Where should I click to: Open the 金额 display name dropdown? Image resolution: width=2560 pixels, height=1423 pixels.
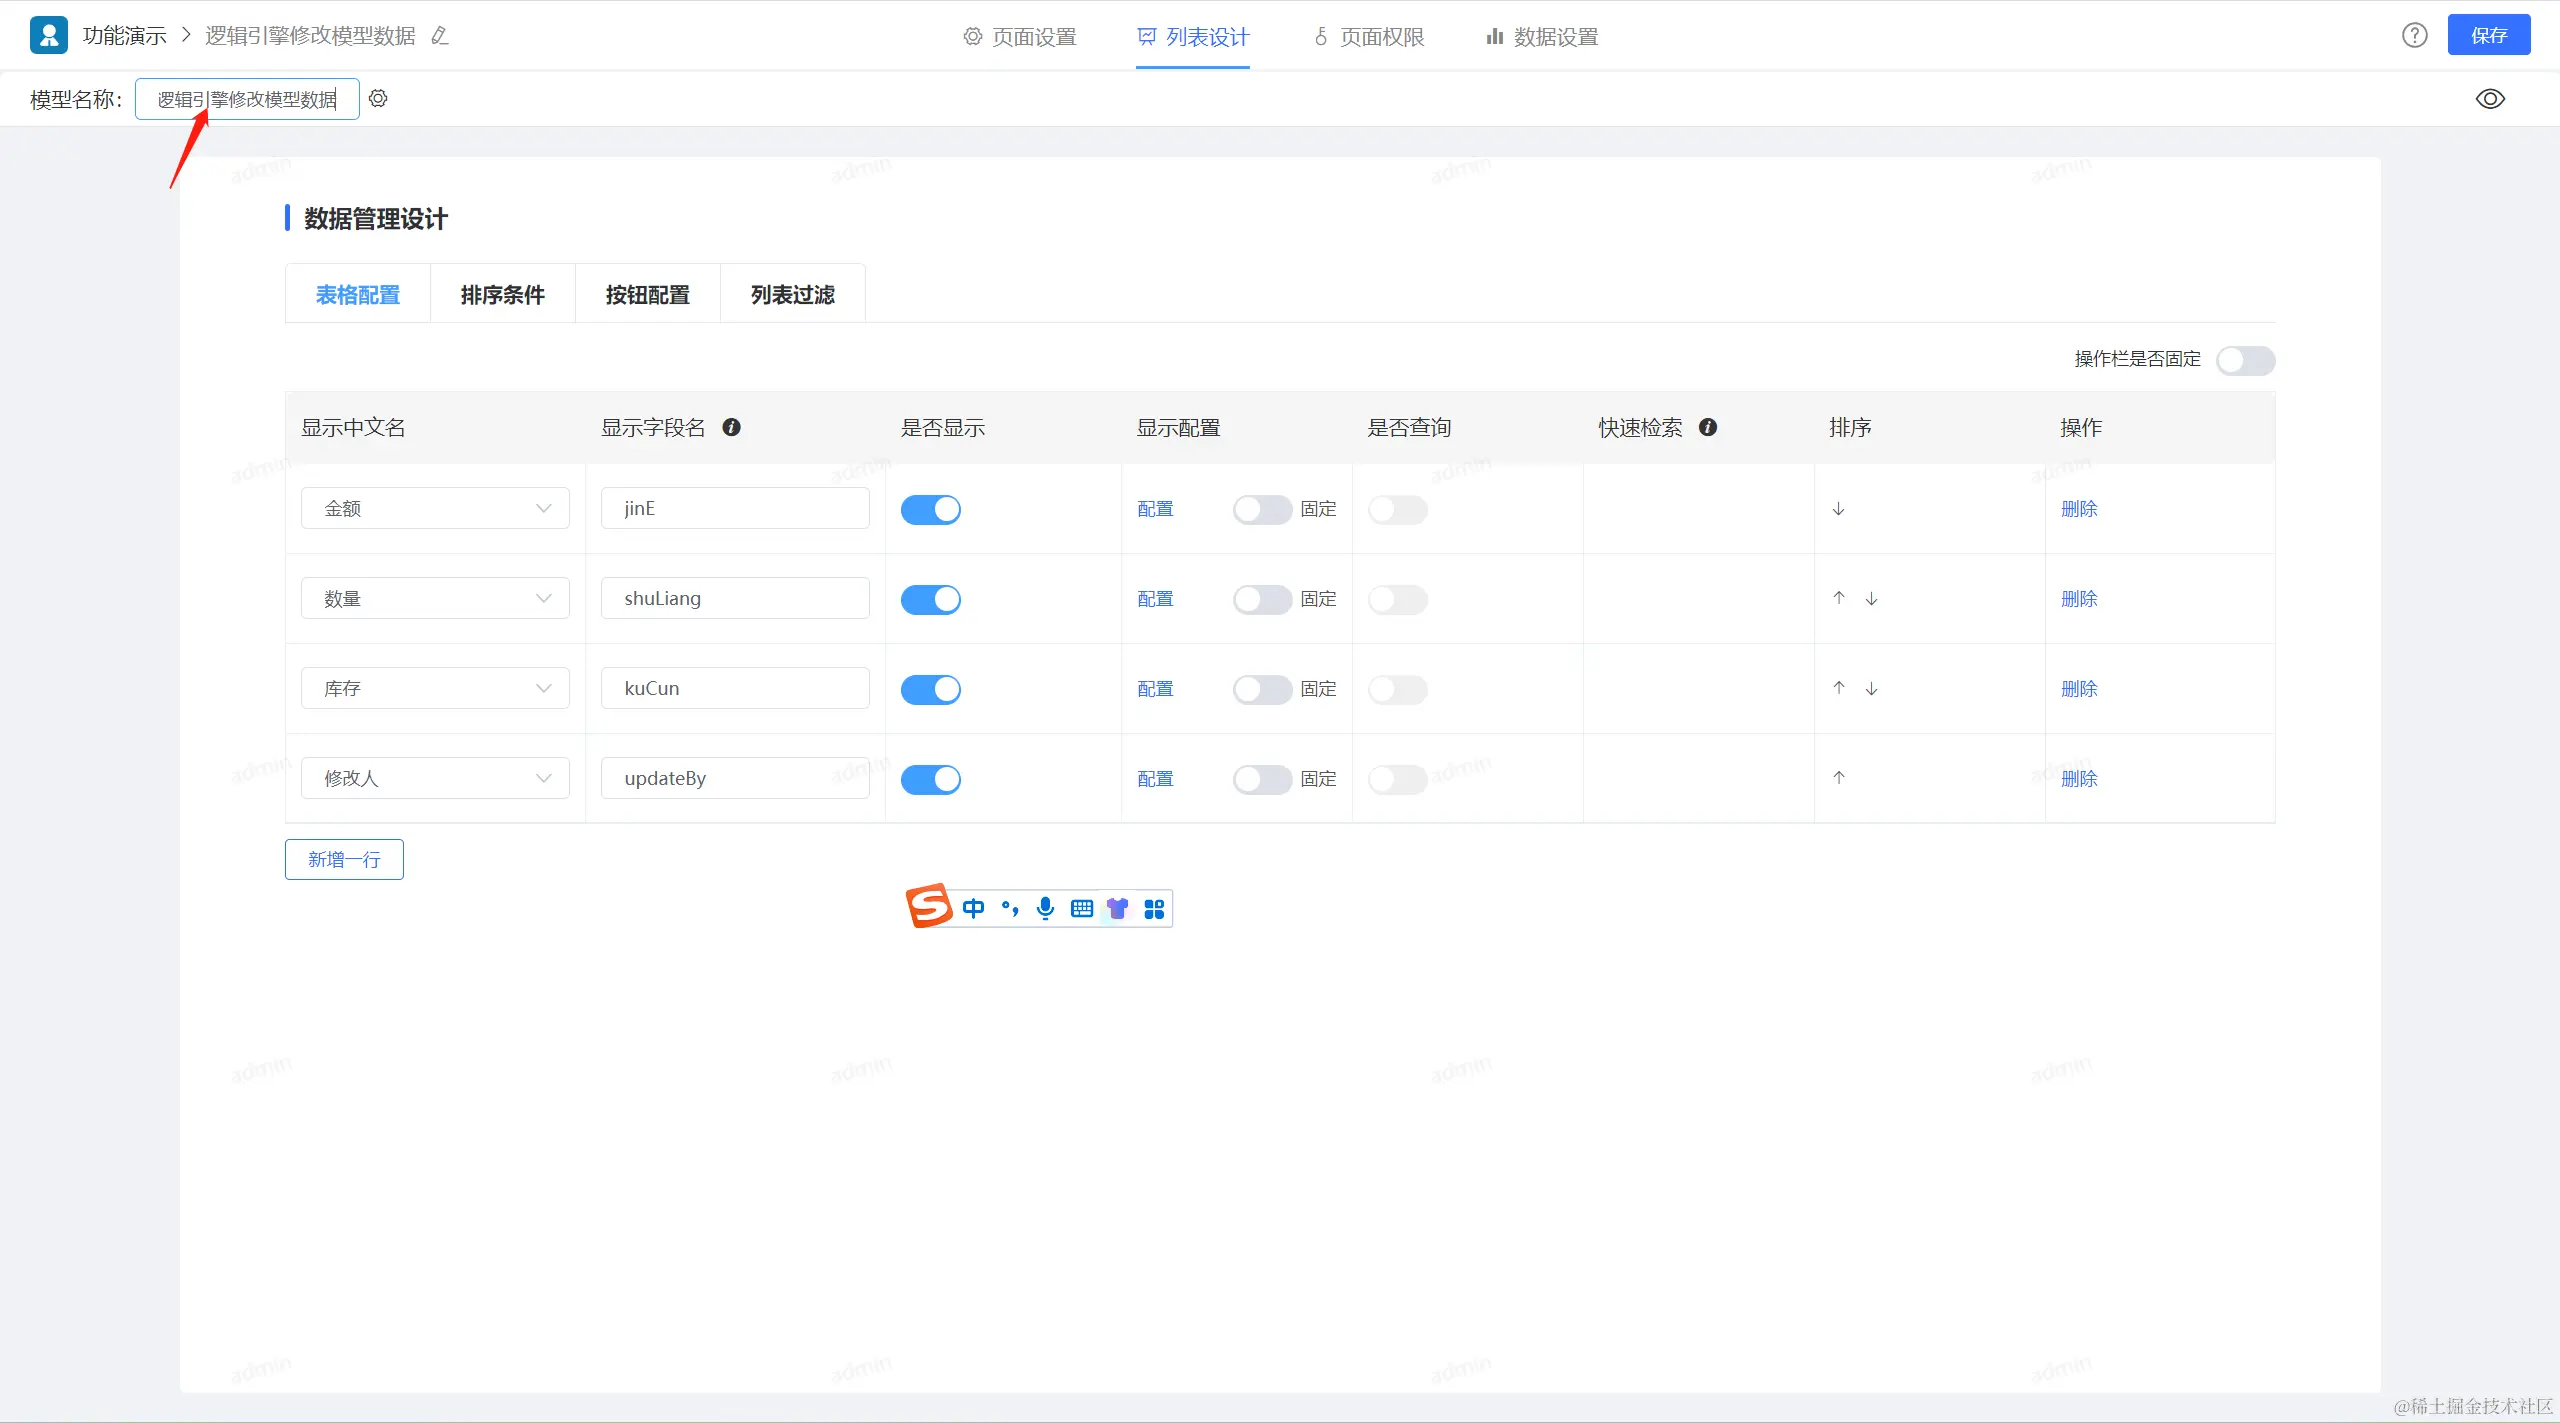point(435,509)
